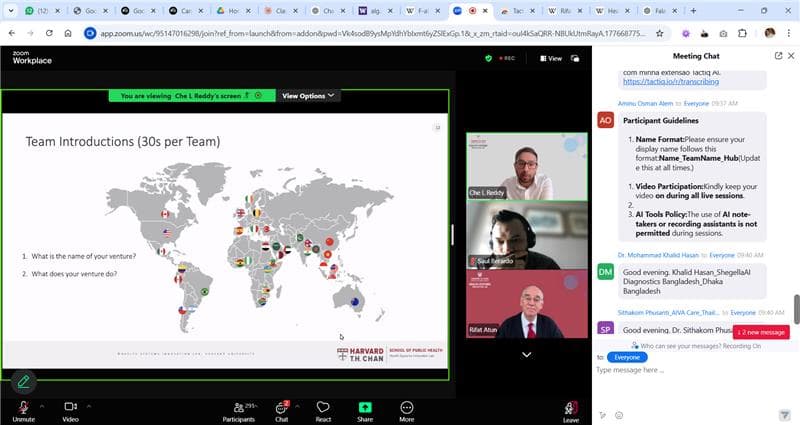Leave the meeting
This screenshot has height=425, width=800.
[x=571, y=412]
